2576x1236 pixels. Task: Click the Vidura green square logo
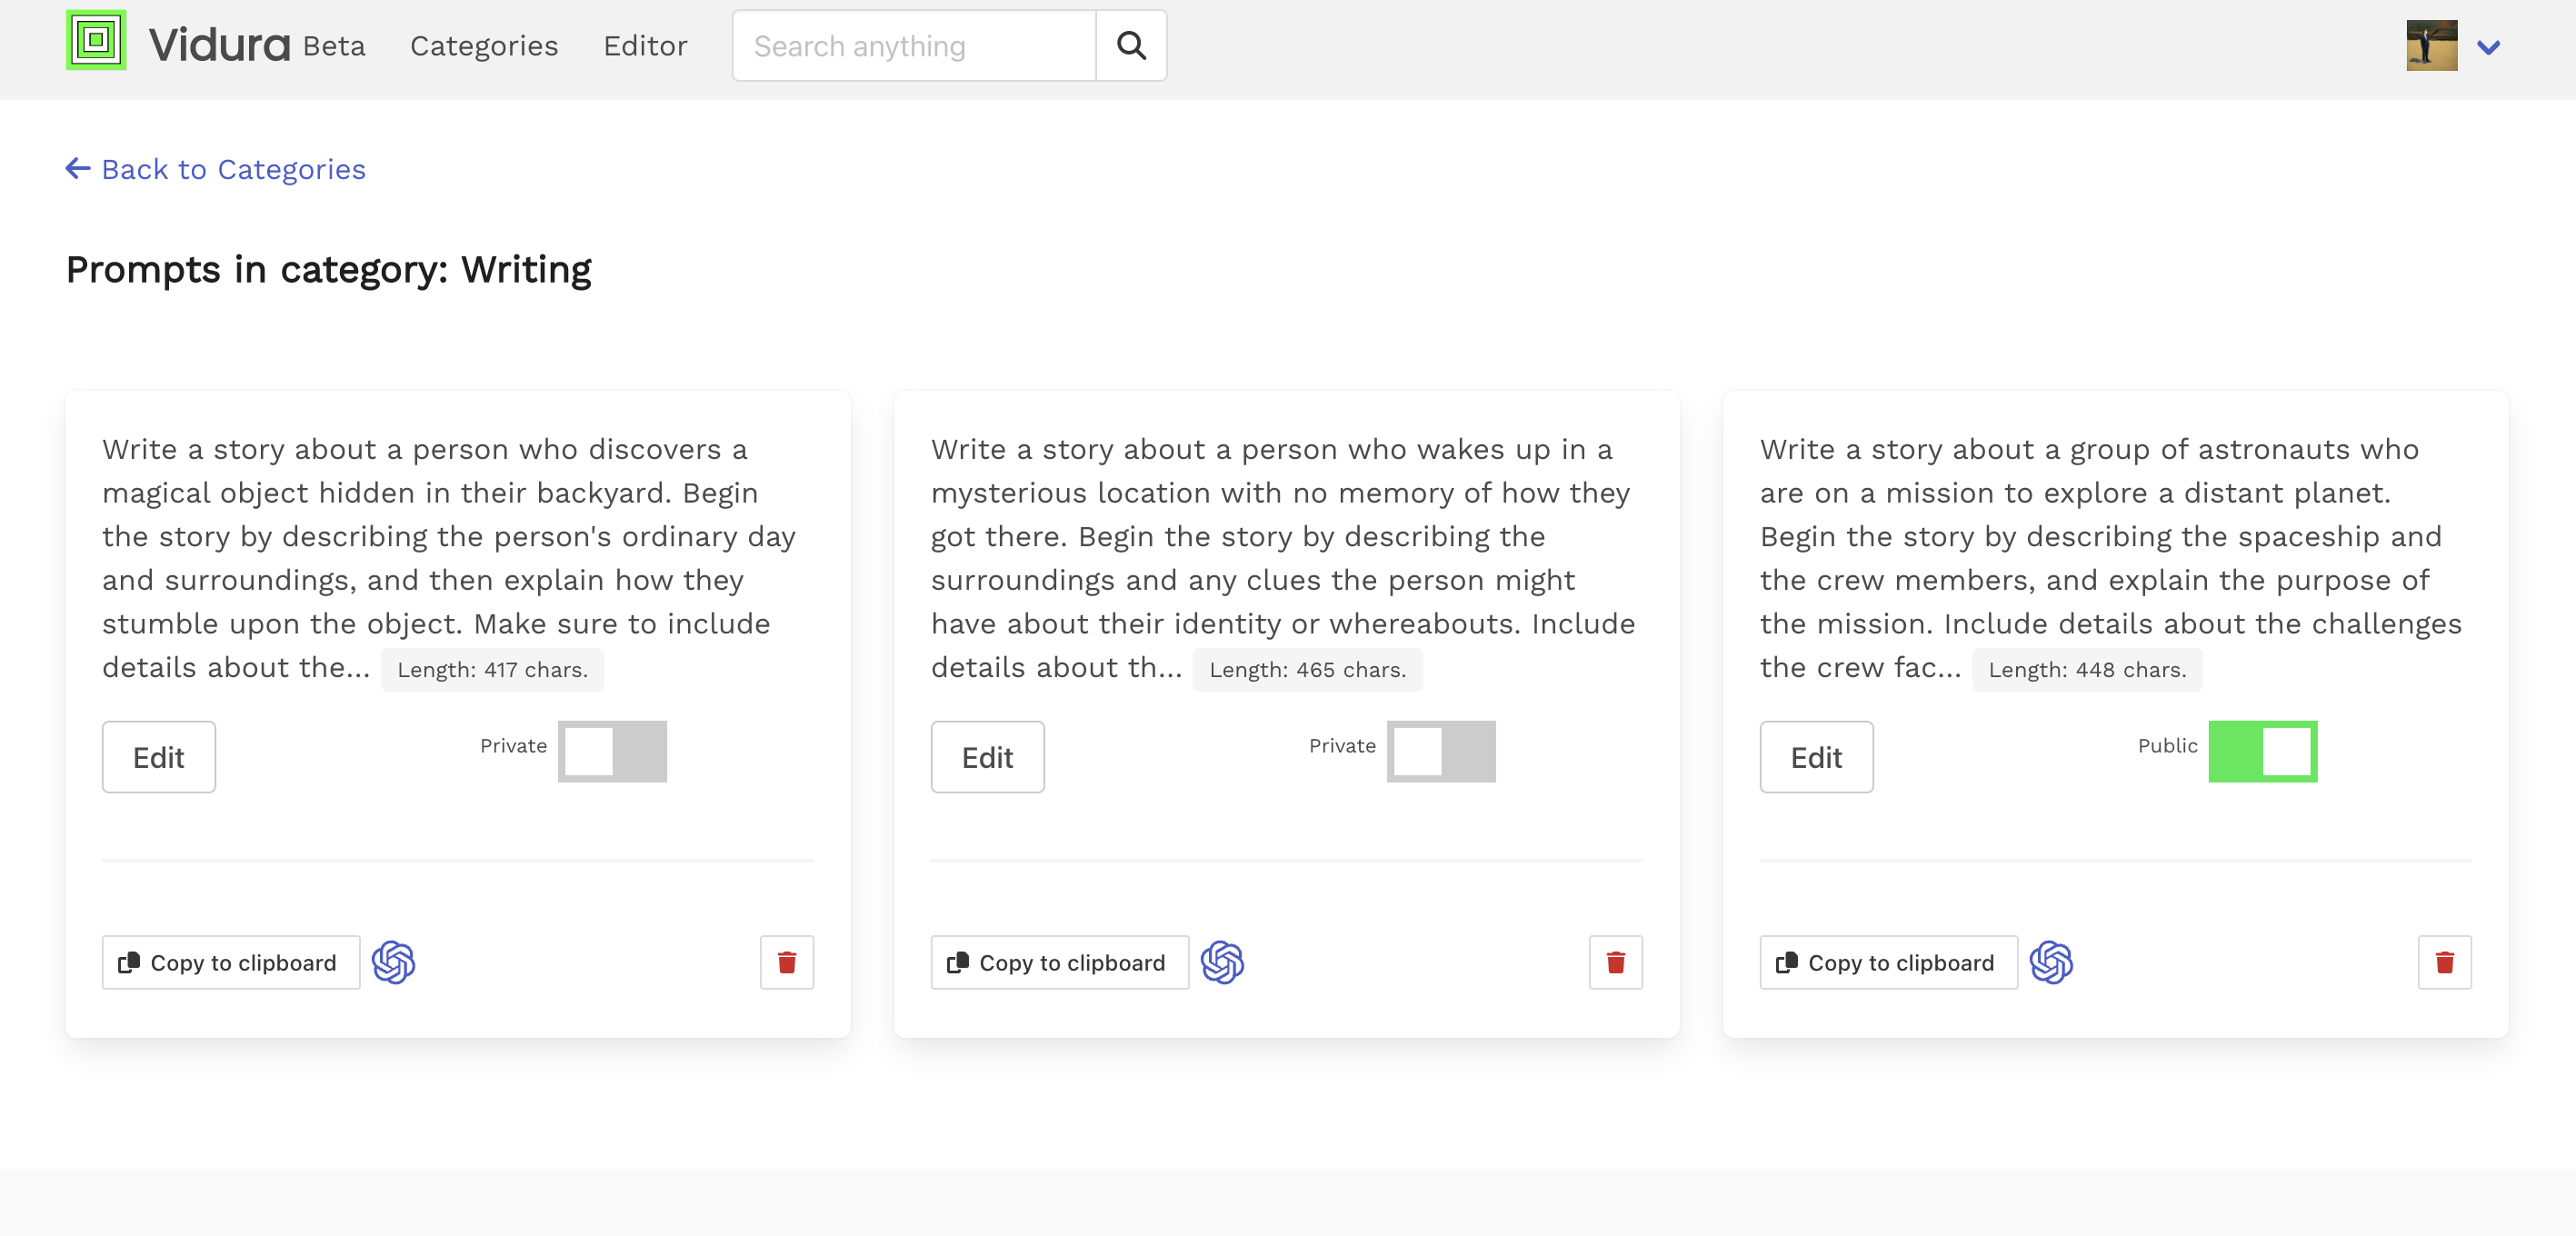point(96,41)
